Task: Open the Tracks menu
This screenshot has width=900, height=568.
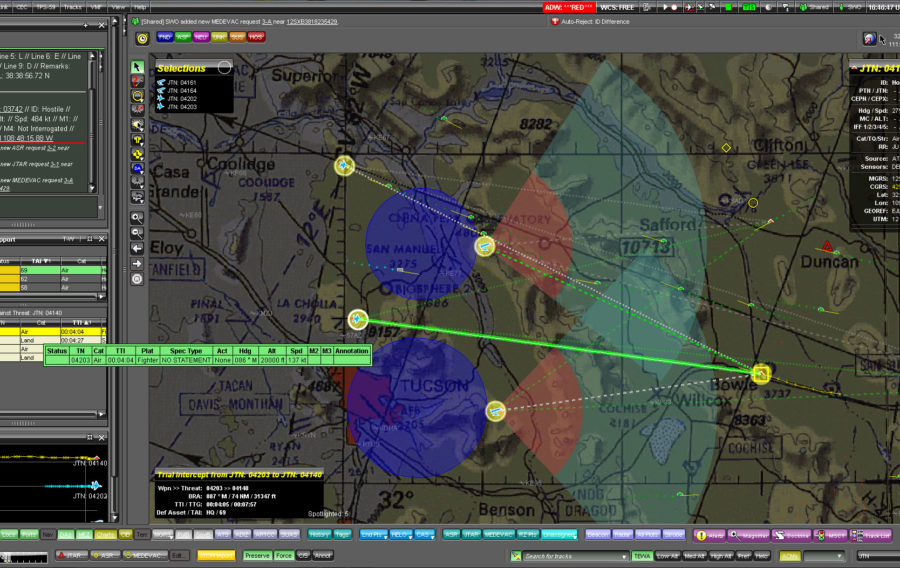Action: (72, 7)
